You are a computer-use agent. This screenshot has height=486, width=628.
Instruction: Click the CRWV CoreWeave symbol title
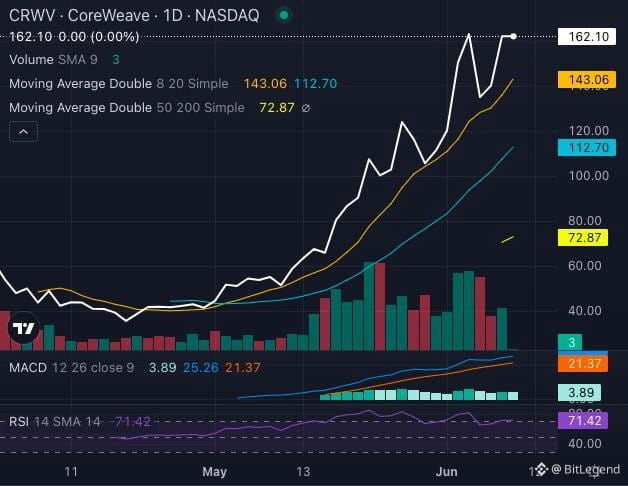pyautogui.click(x=134, y=16)
